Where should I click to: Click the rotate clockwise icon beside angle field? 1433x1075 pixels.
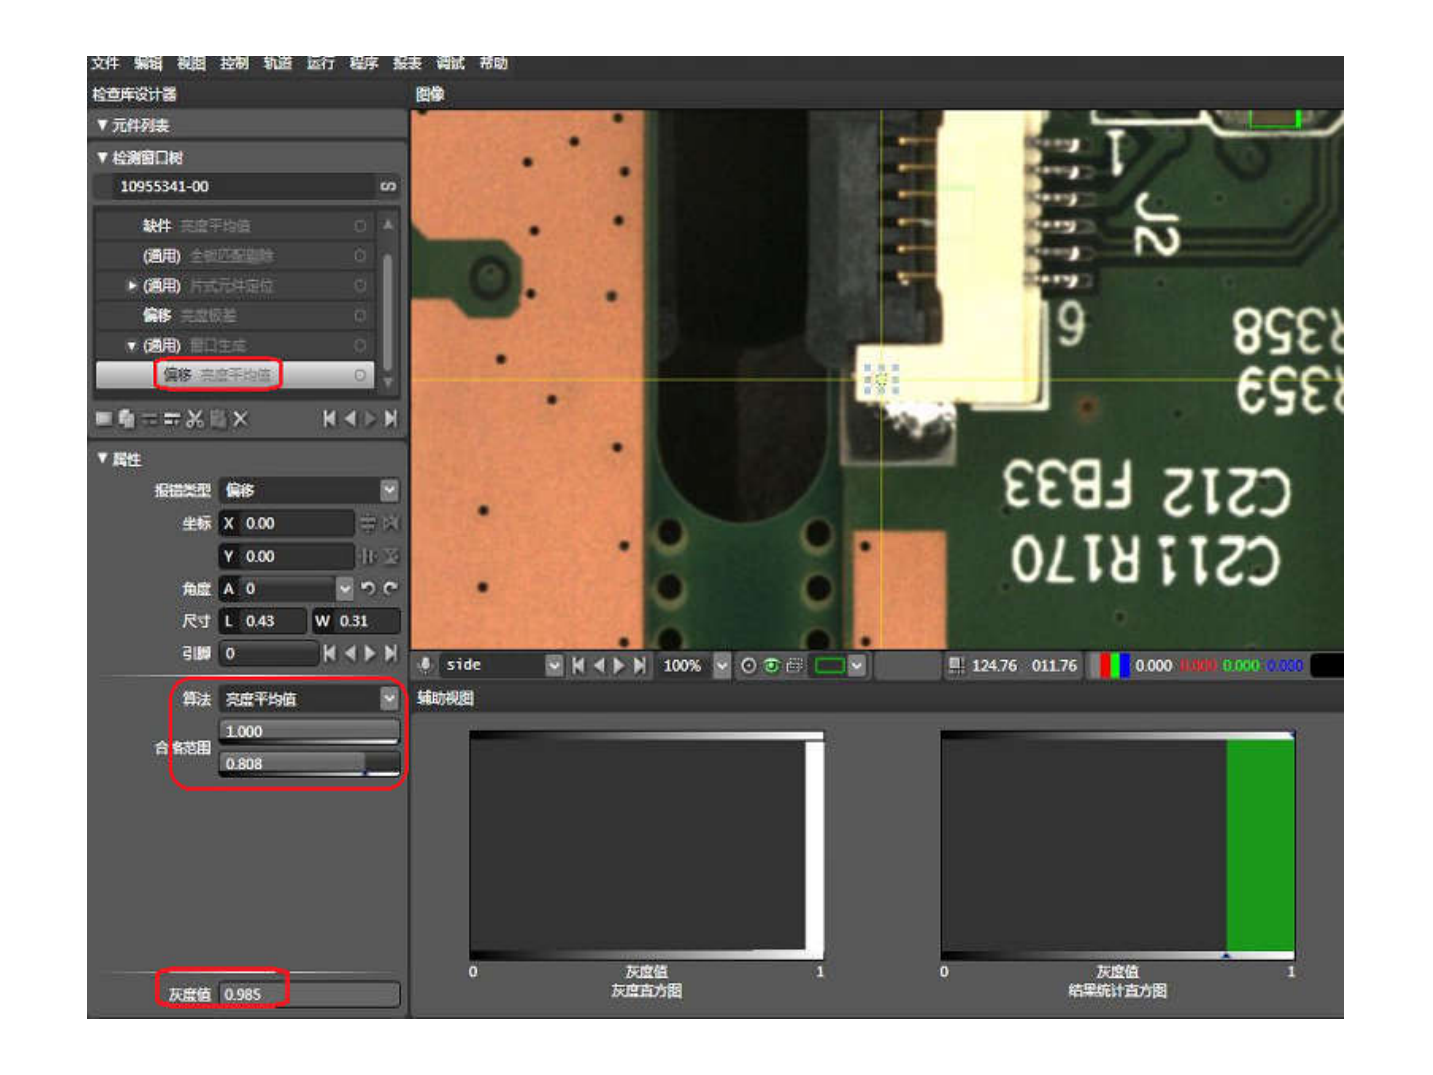[390, 588]
